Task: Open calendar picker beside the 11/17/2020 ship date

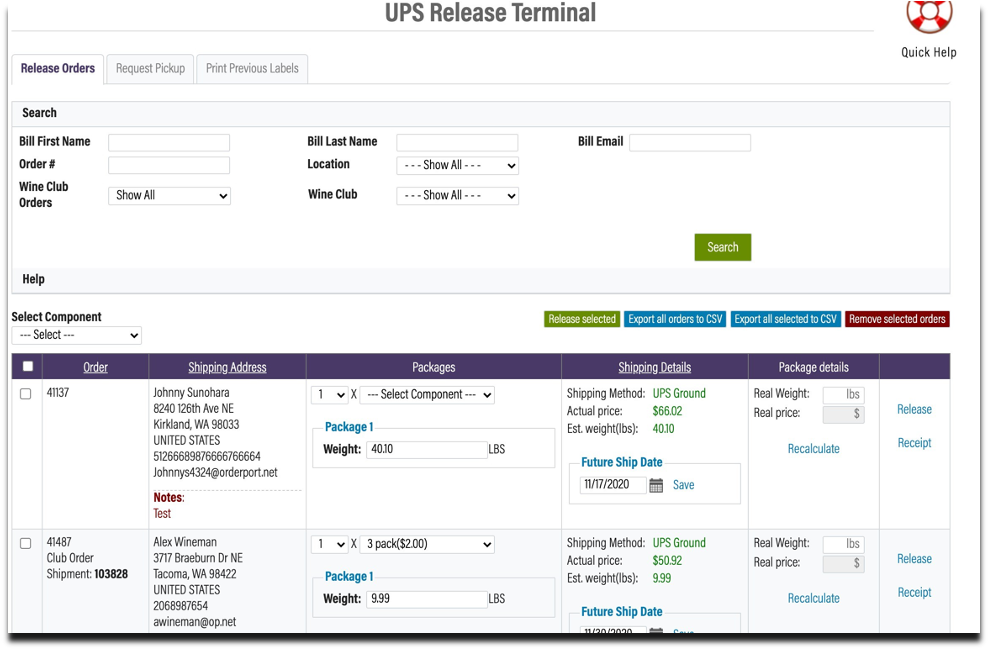Action: 656,486
